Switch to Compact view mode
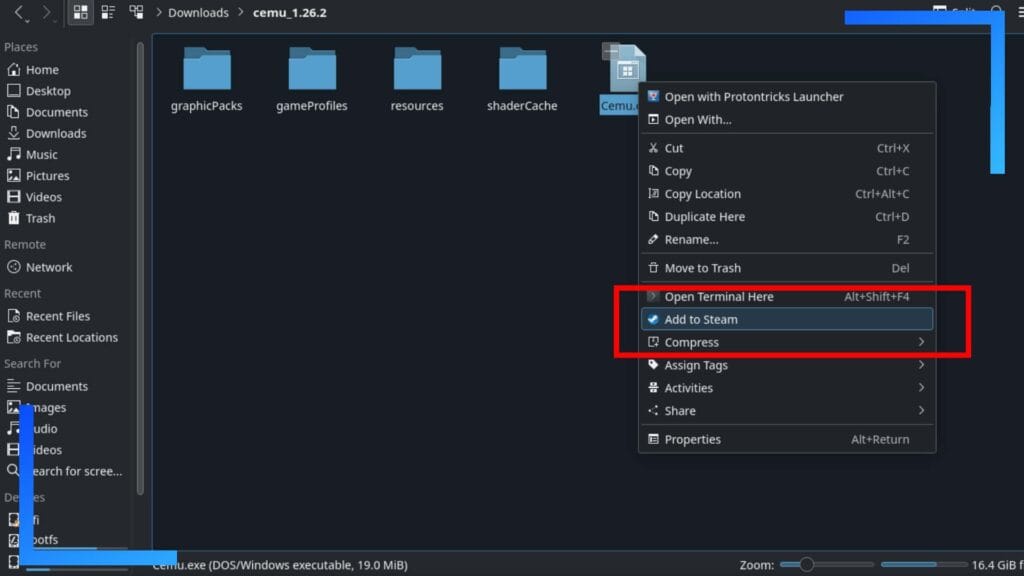Image resolution: width=1024 pixels, height=576 pixels. point(108,13)
